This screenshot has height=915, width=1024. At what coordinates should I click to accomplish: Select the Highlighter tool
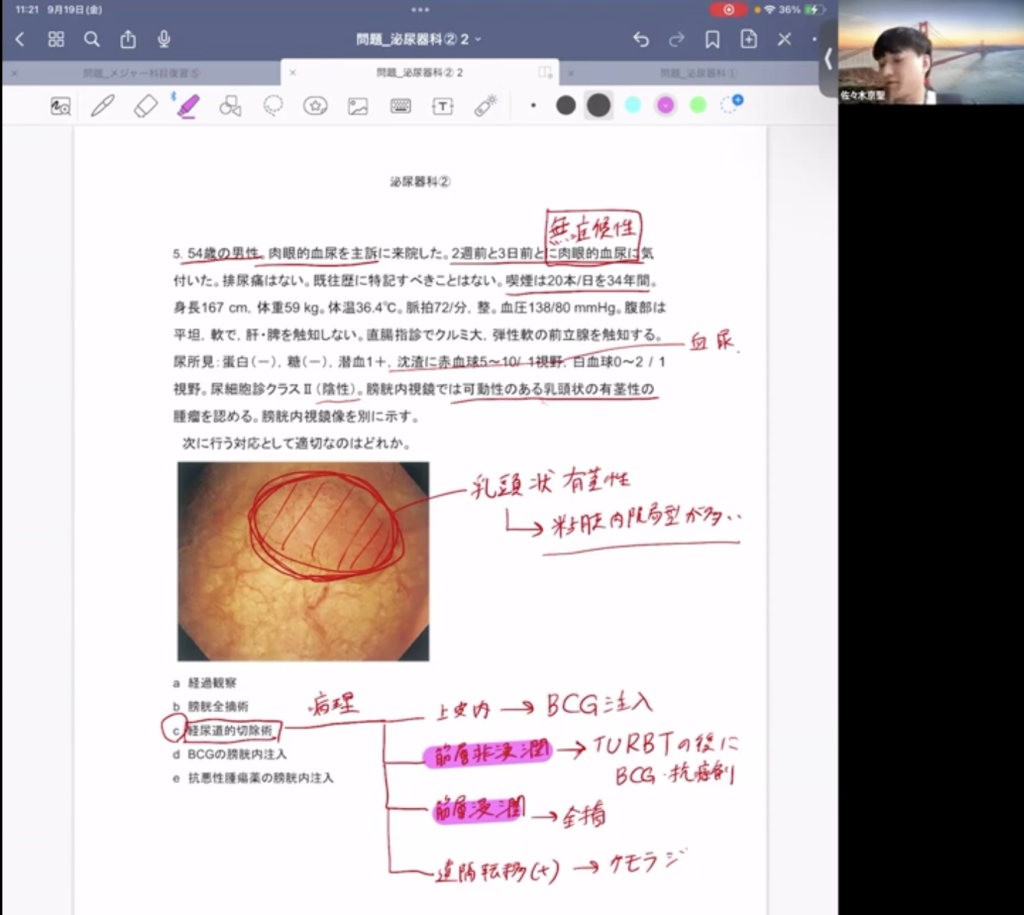click(188, 104)
